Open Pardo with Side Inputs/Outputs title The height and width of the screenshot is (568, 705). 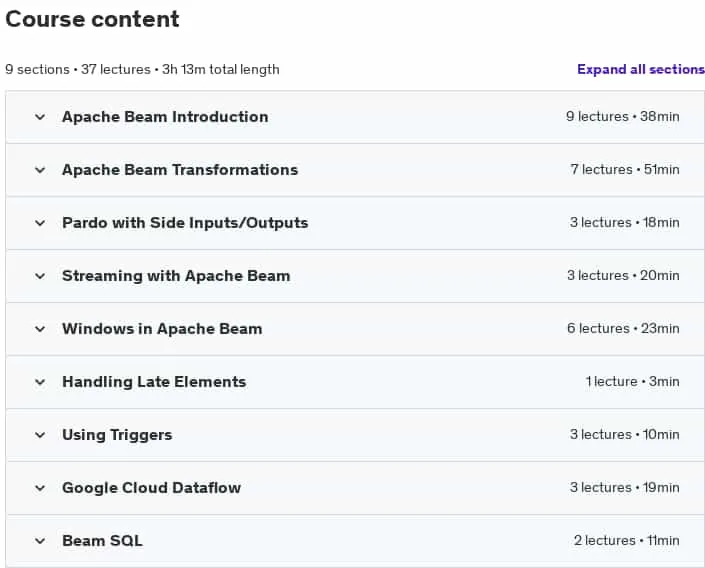(185, 223)
